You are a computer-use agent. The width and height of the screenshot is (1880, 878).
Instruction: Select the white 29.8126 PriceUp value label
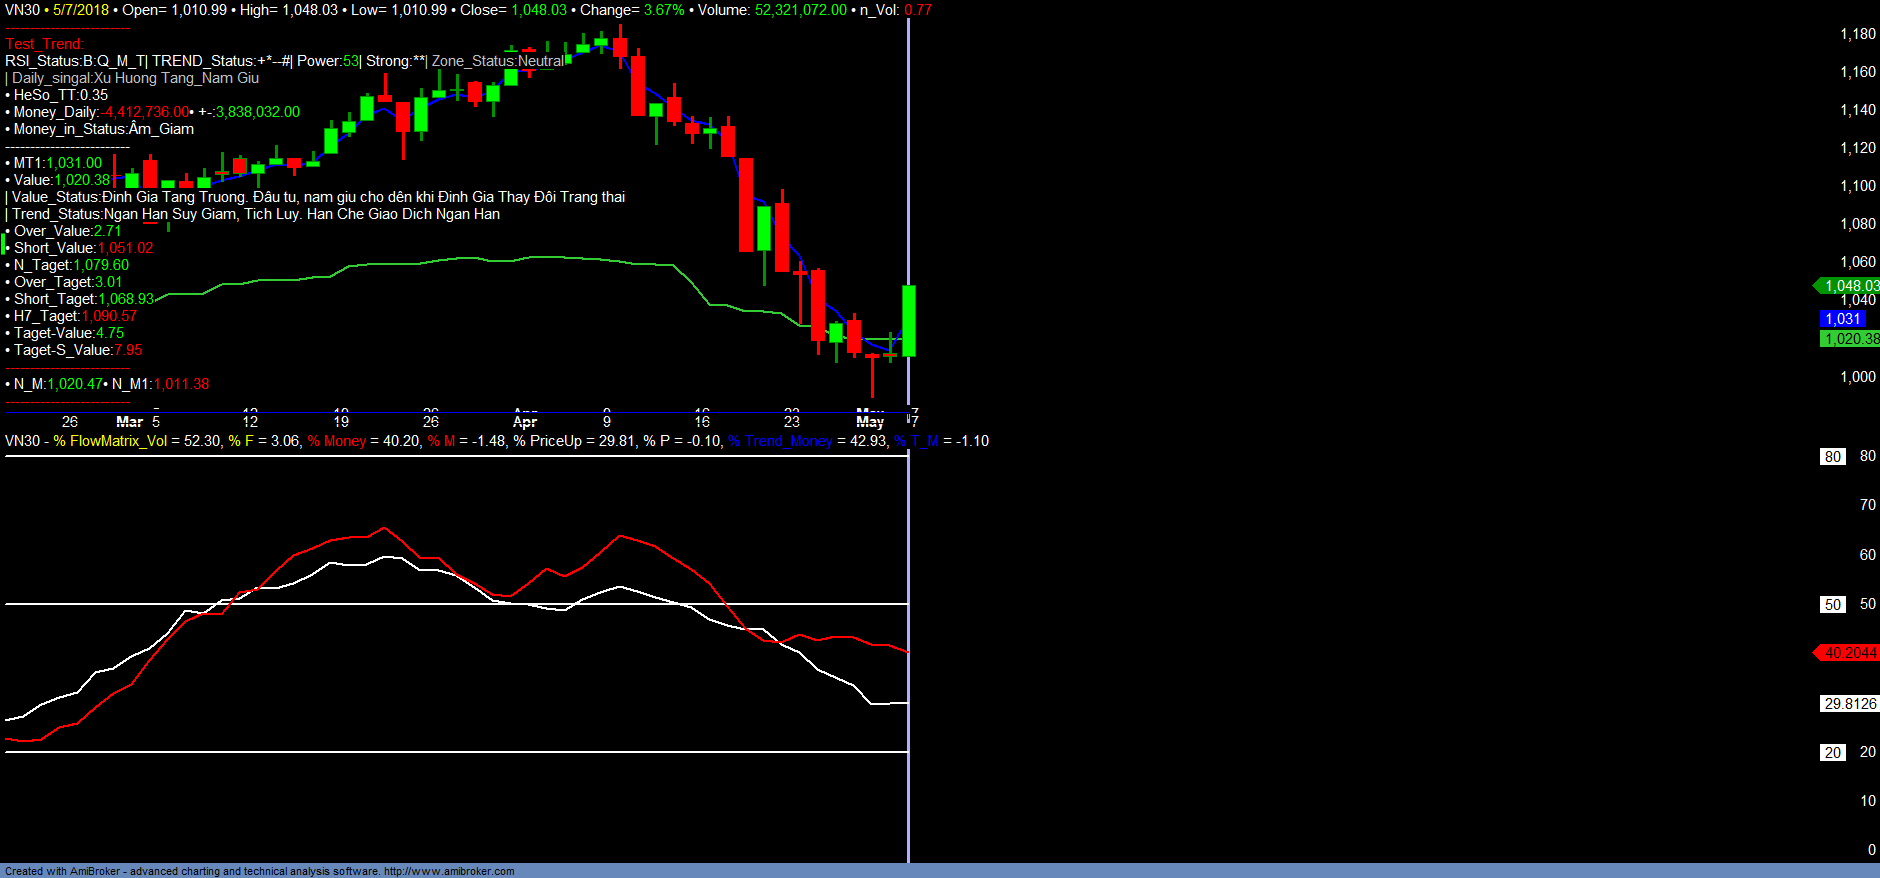(x=1850, y=704)
